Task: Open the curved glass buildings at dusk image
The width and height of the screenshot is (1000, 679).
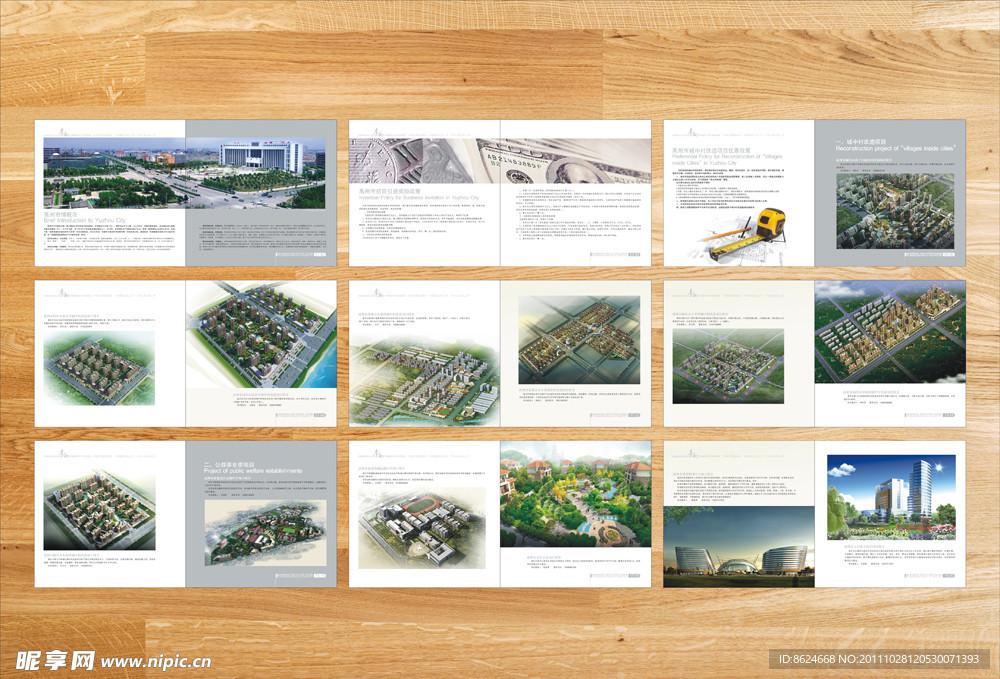Action: tap(739, 546)
